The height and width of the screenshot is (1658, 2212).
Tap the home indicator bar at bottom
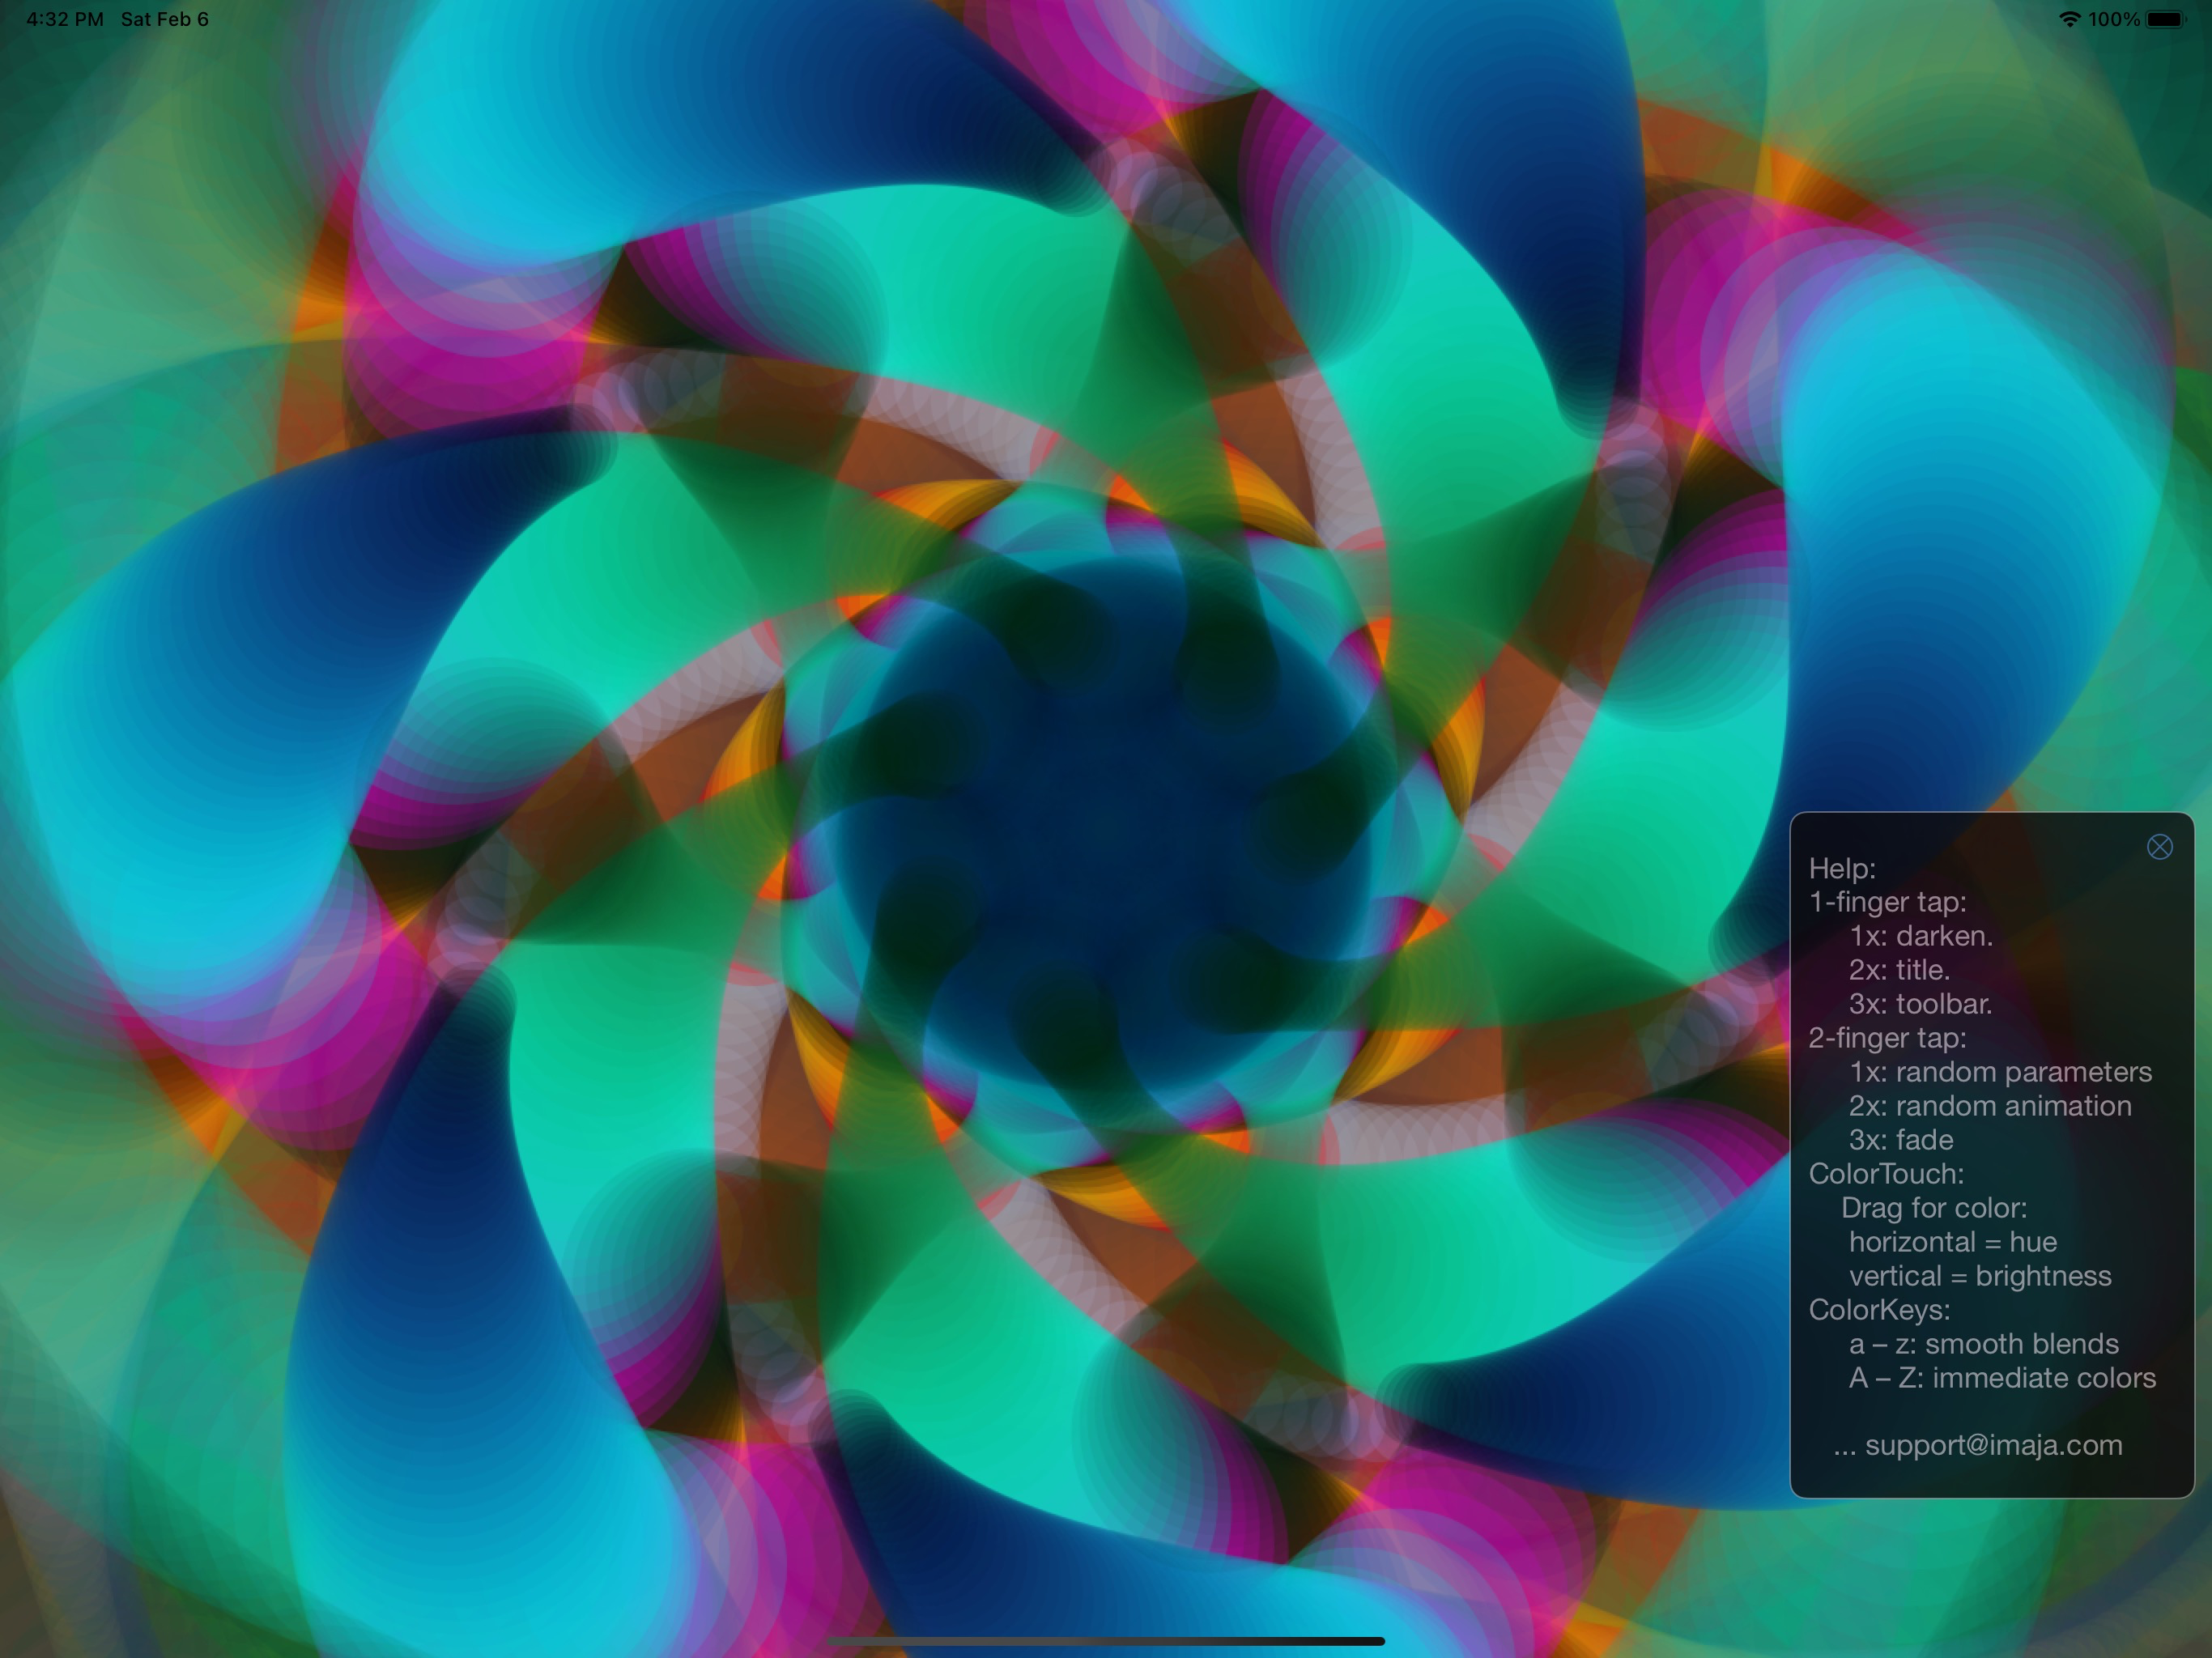1105,1641
